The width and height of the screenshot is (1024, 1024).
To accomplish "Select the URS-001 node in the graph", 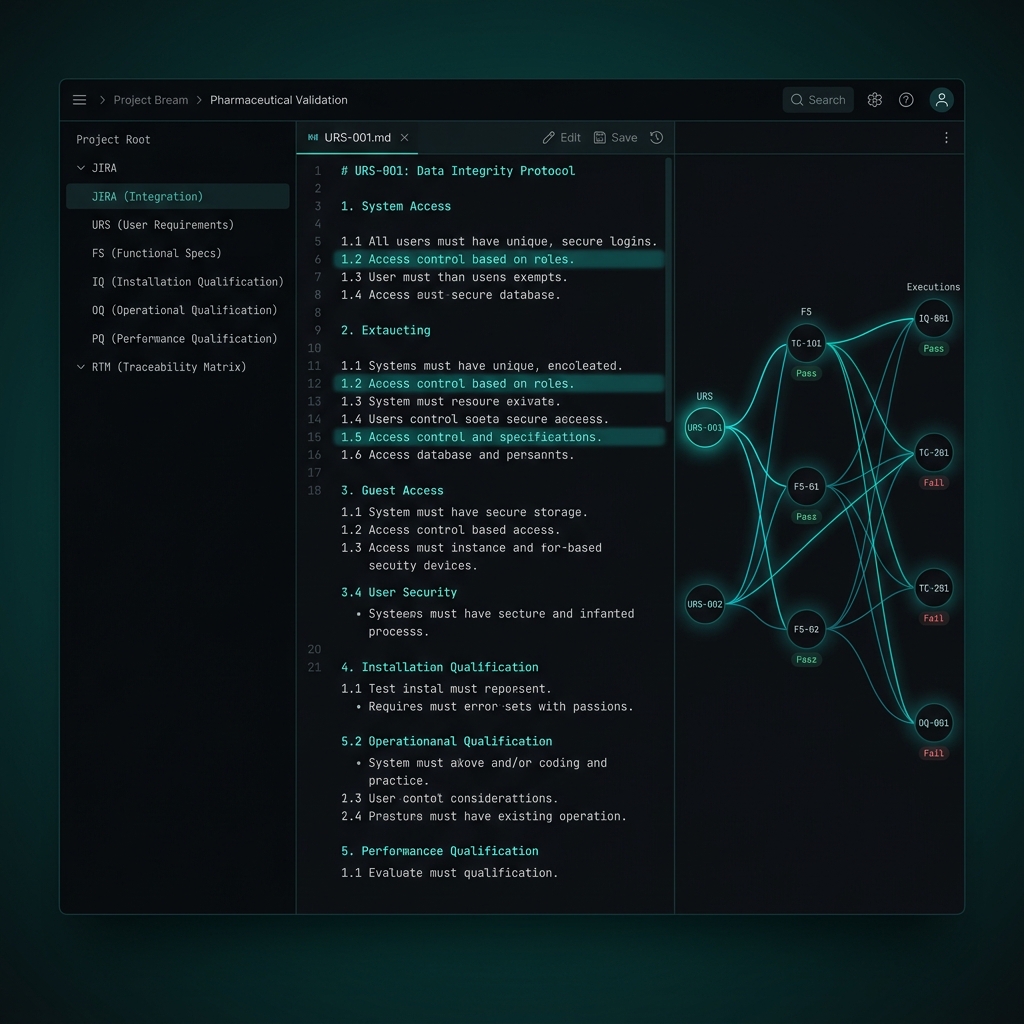I will 704,428.
